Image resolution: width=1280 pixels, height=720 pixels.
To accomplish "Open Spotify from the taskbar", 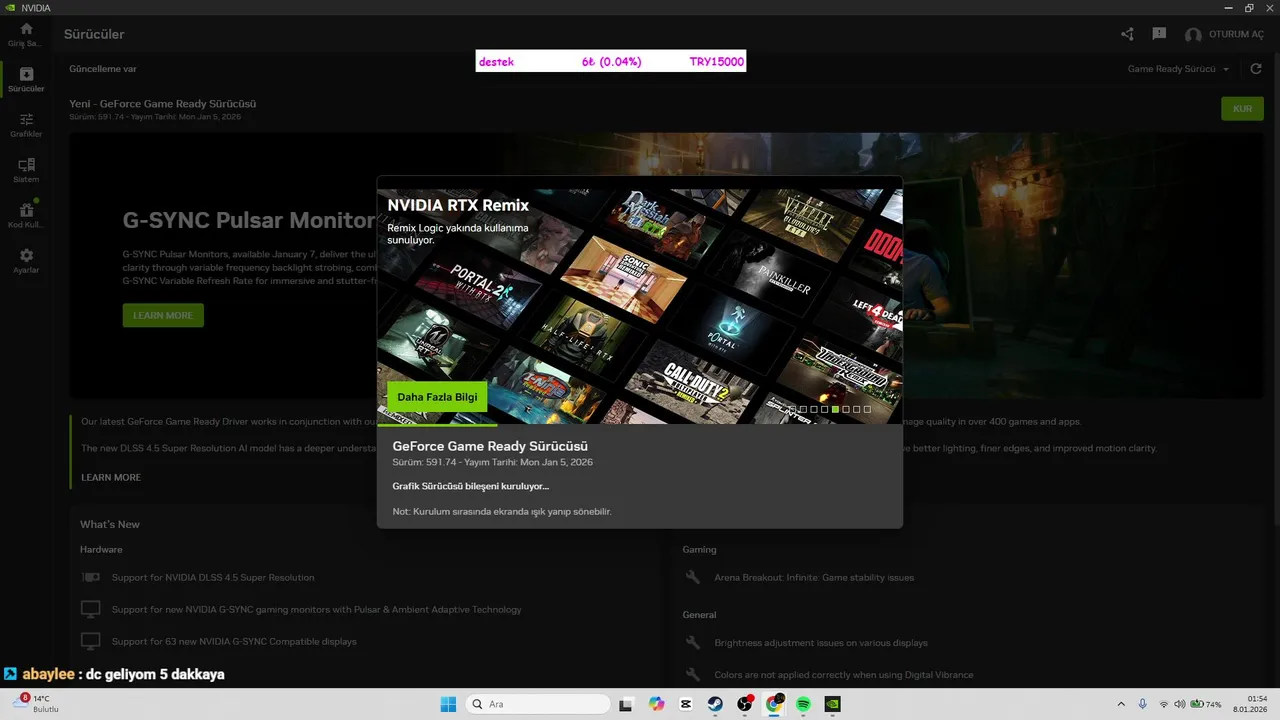I will 804,704.
